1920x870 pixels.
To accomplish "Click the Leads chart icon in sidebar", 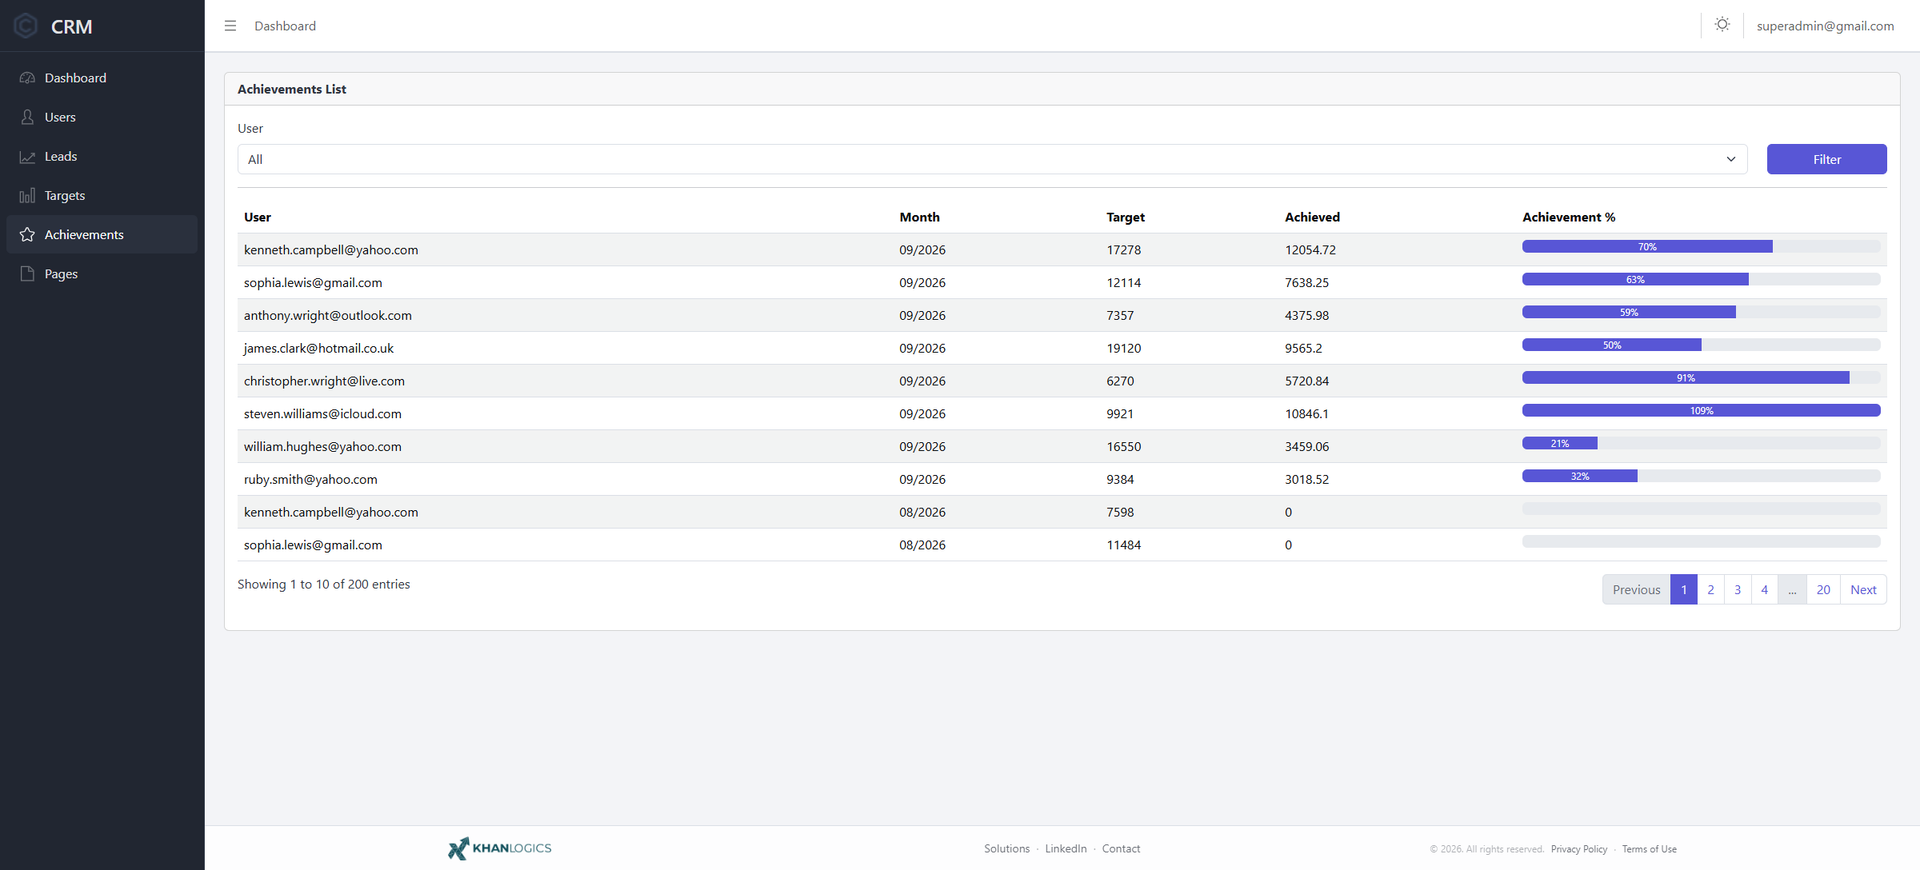I will pos(27,157).
